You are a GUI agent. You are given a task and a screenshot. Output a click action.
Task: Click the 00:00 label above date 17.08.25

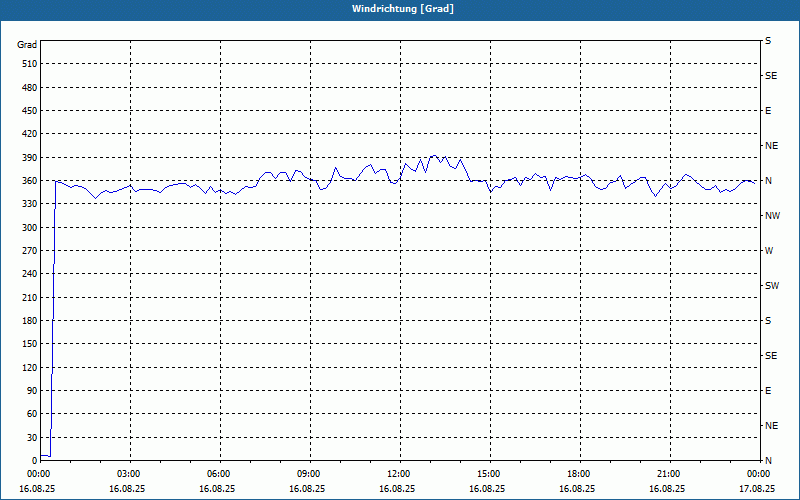[759, 474]
